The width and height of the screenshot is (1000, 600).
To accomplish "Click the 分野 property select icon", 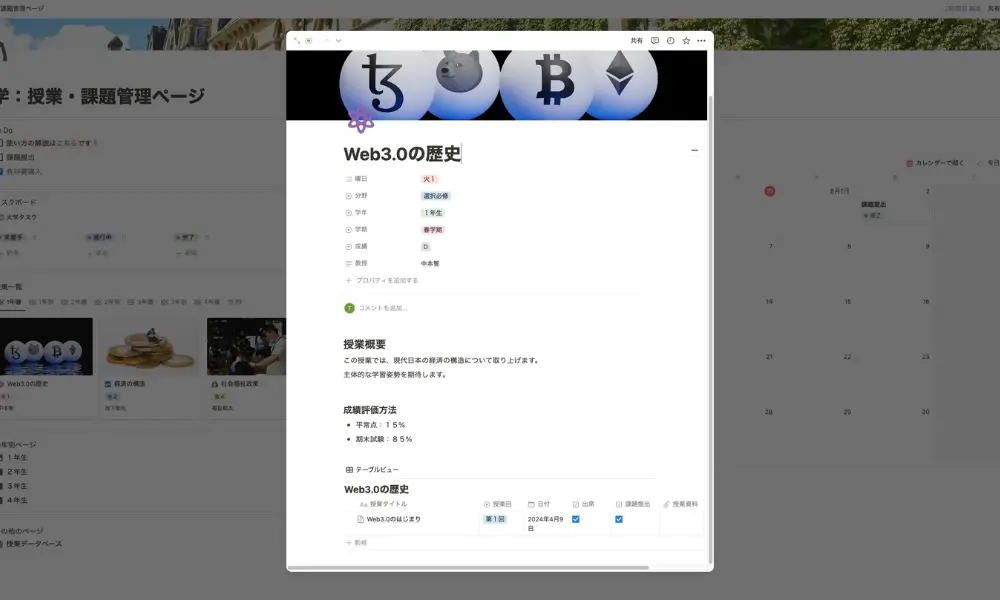I will (348, 196).
